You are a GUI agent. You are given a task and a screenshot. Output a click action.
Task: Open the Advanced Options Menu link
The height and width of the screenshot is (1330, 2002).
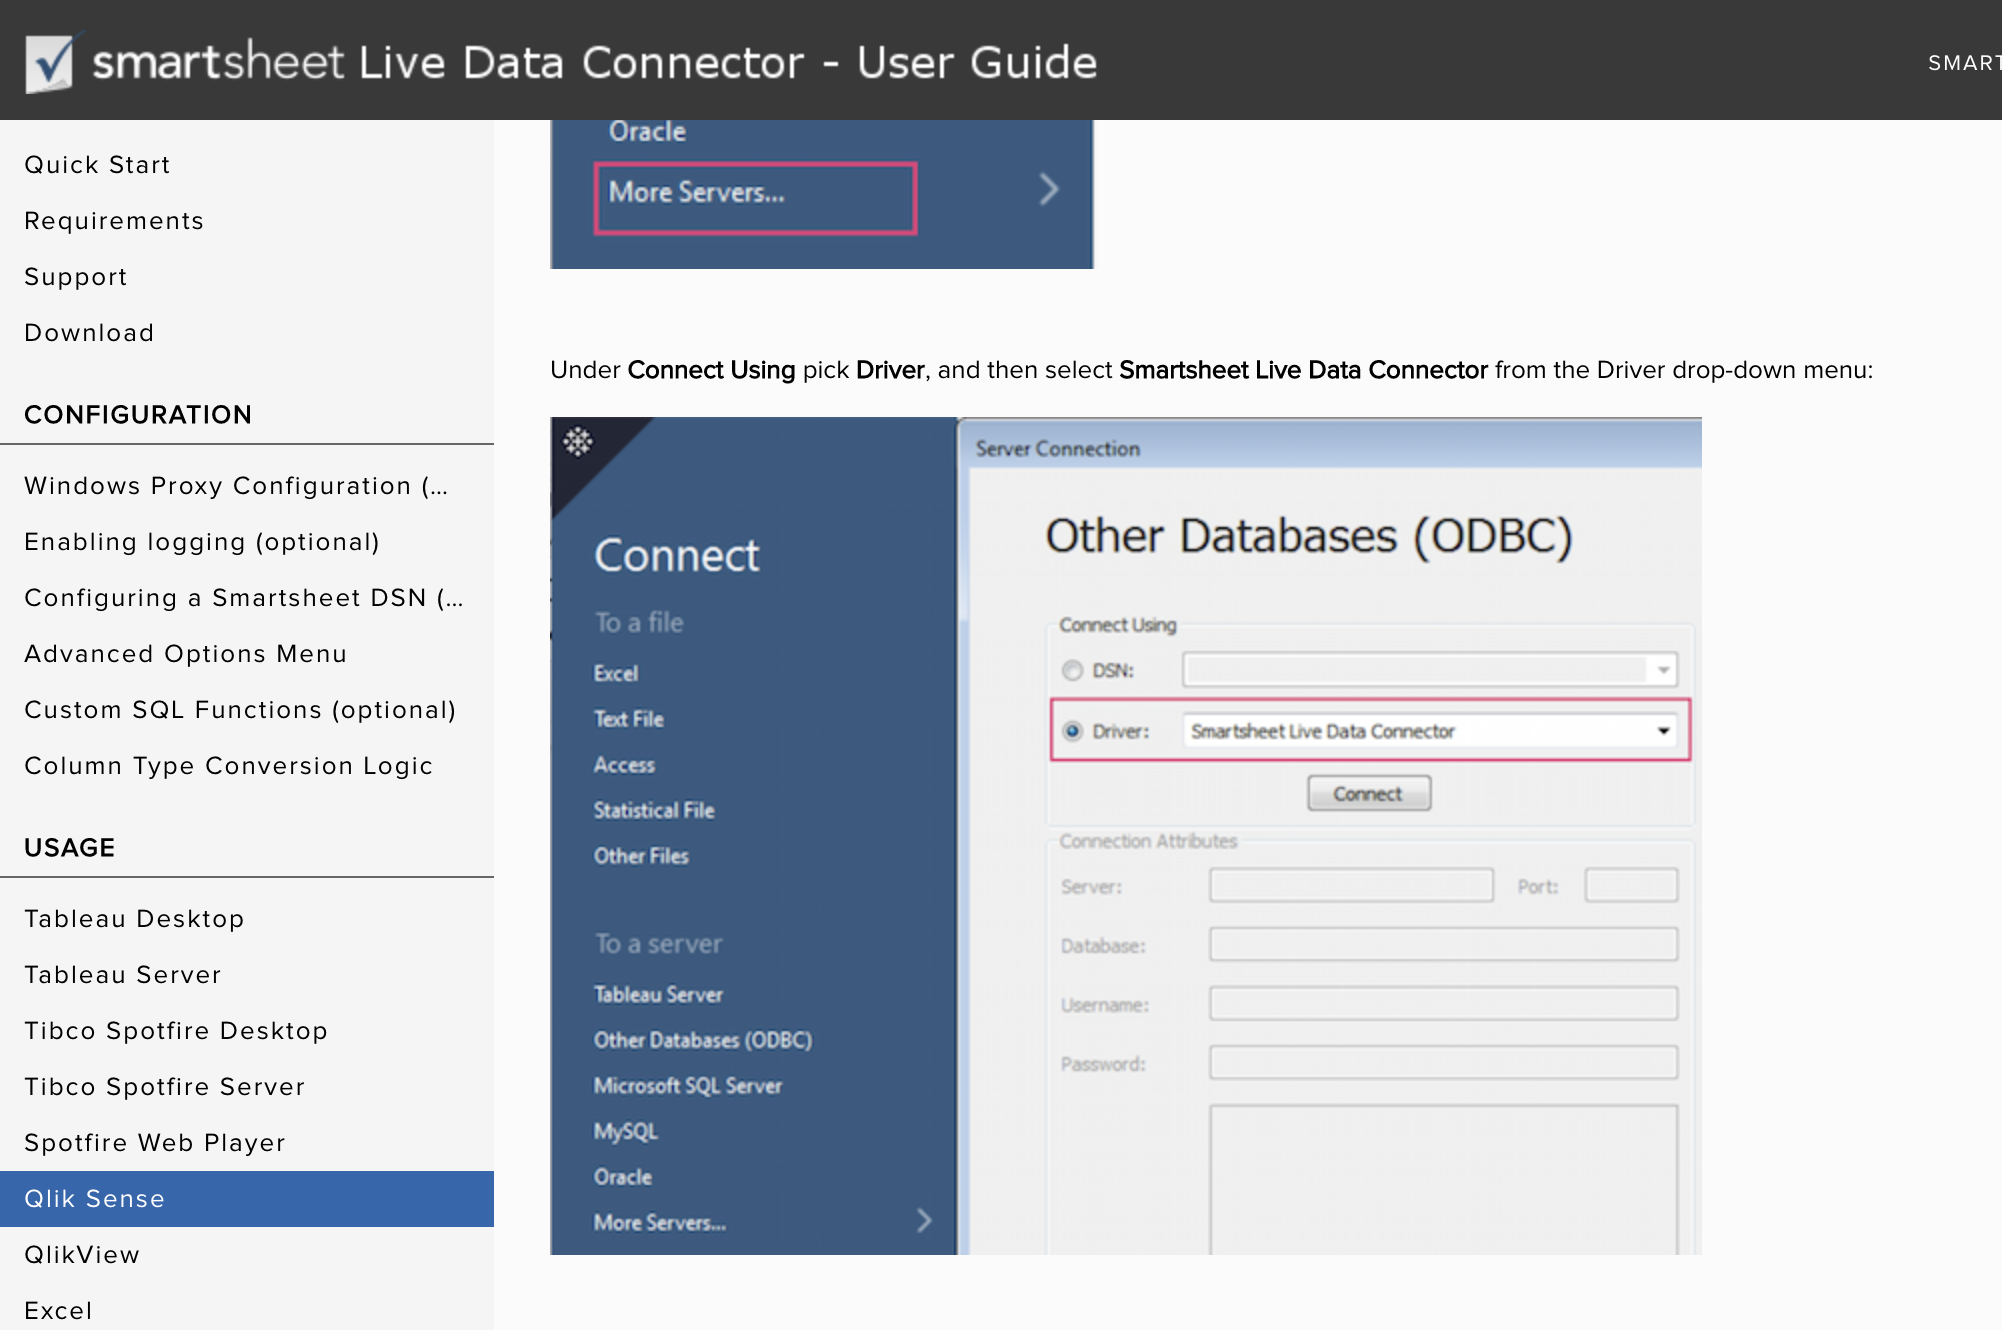pos(185,653)
